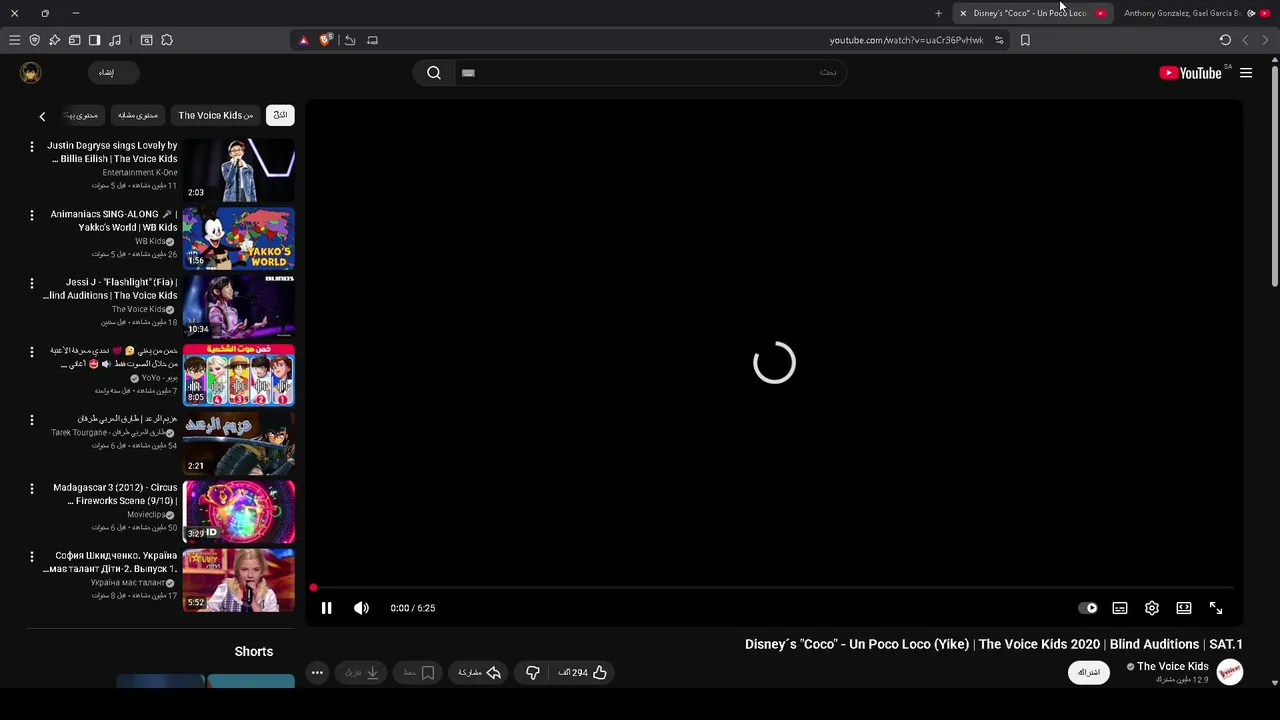Reload the page with the refresh icon
The height and width of the screenshot is (720, 1280).
point(1225,40)
